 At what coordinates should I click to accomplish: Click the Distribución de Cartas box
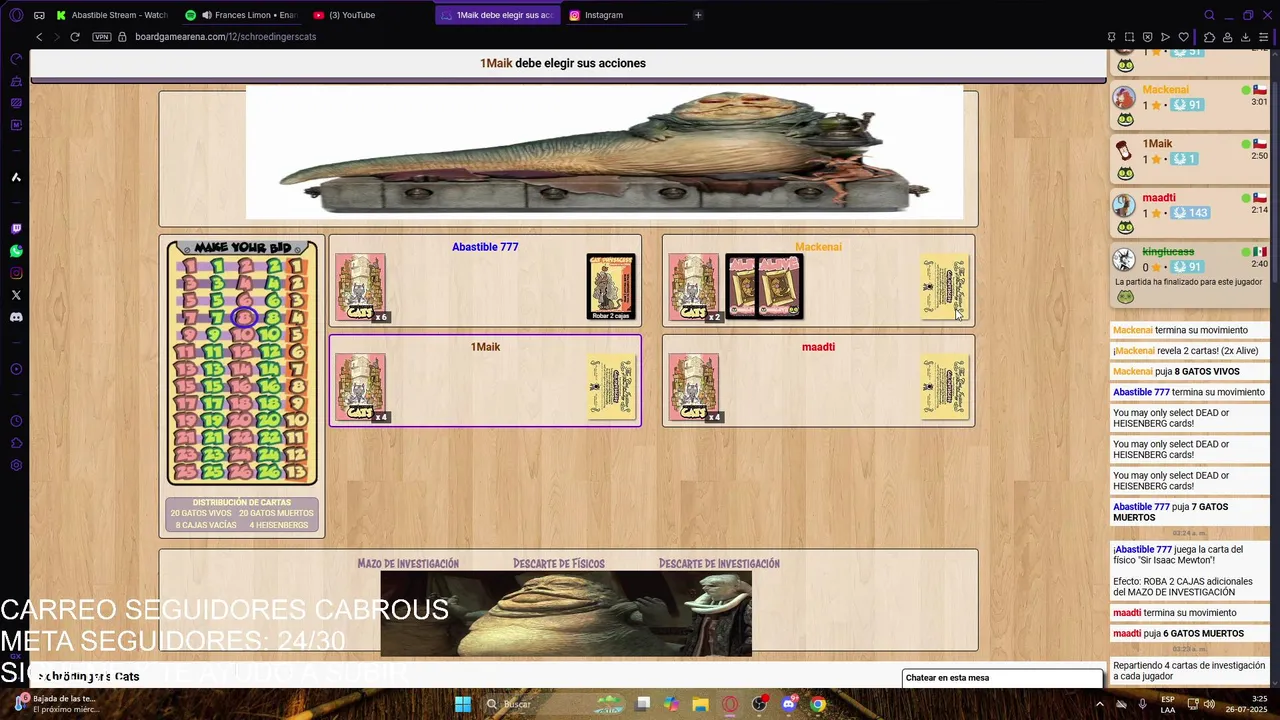coord(242,514)
